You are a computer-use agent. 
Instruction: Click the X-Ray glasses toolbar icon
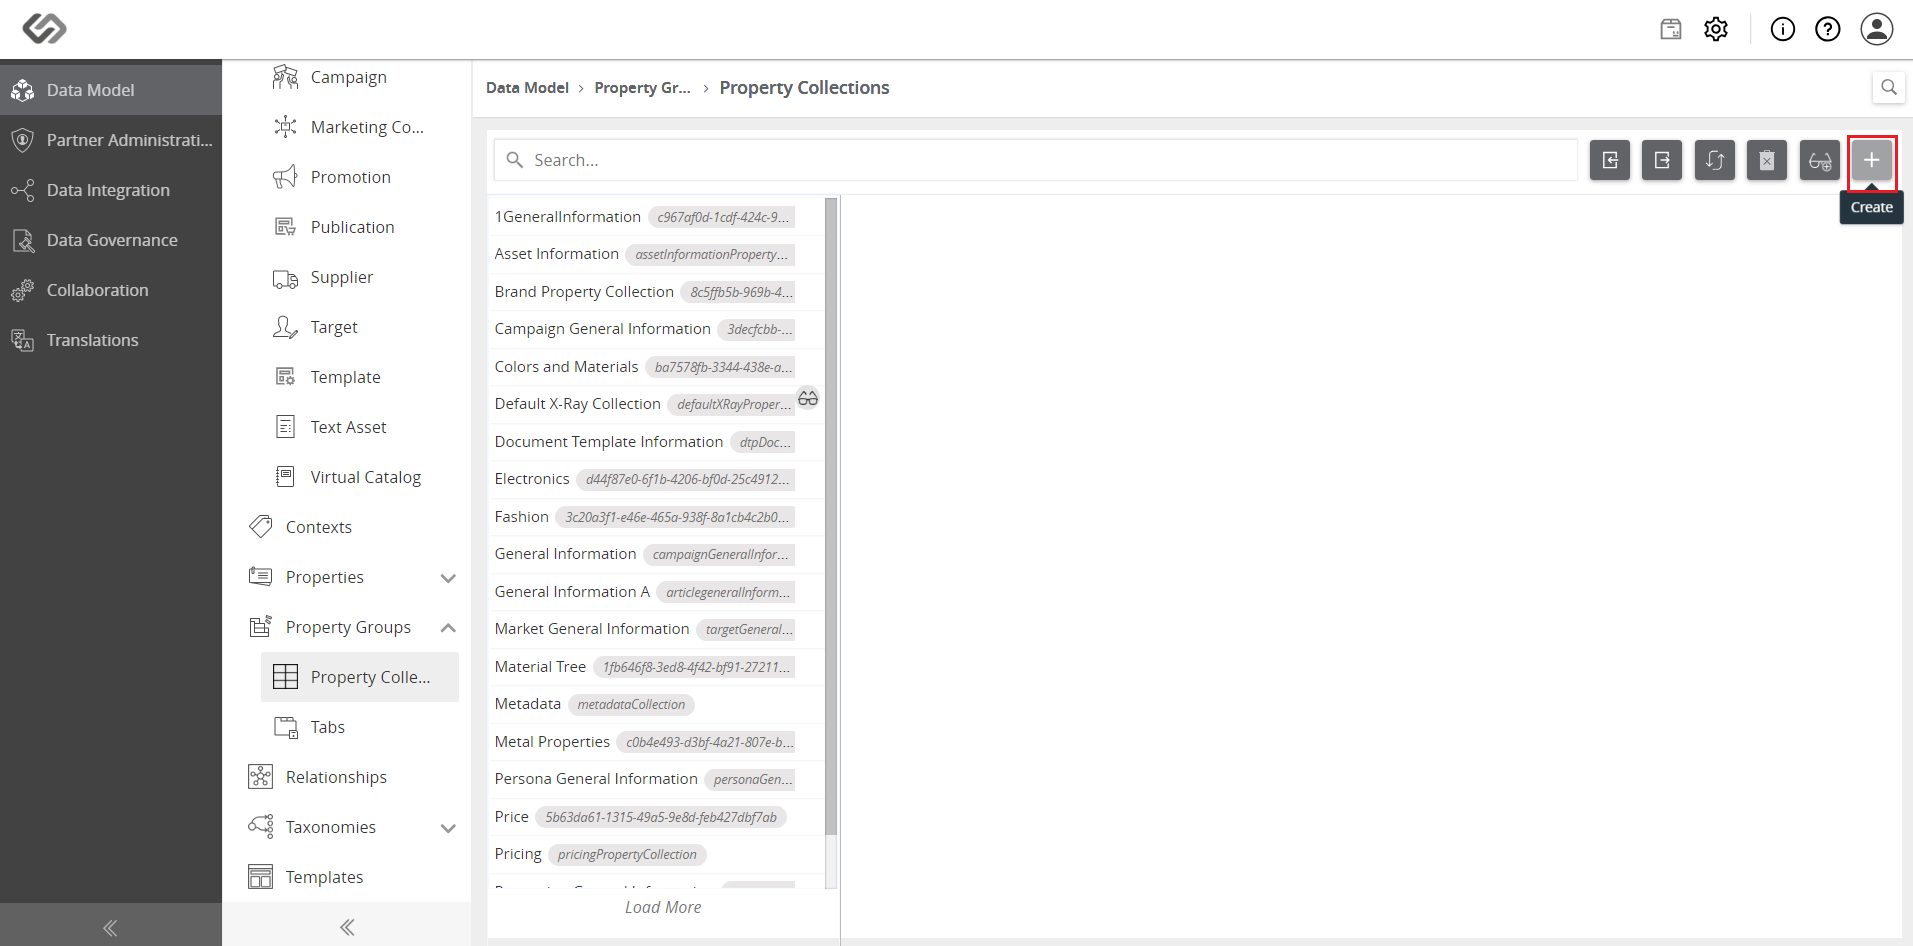(x=1819, y=160)
